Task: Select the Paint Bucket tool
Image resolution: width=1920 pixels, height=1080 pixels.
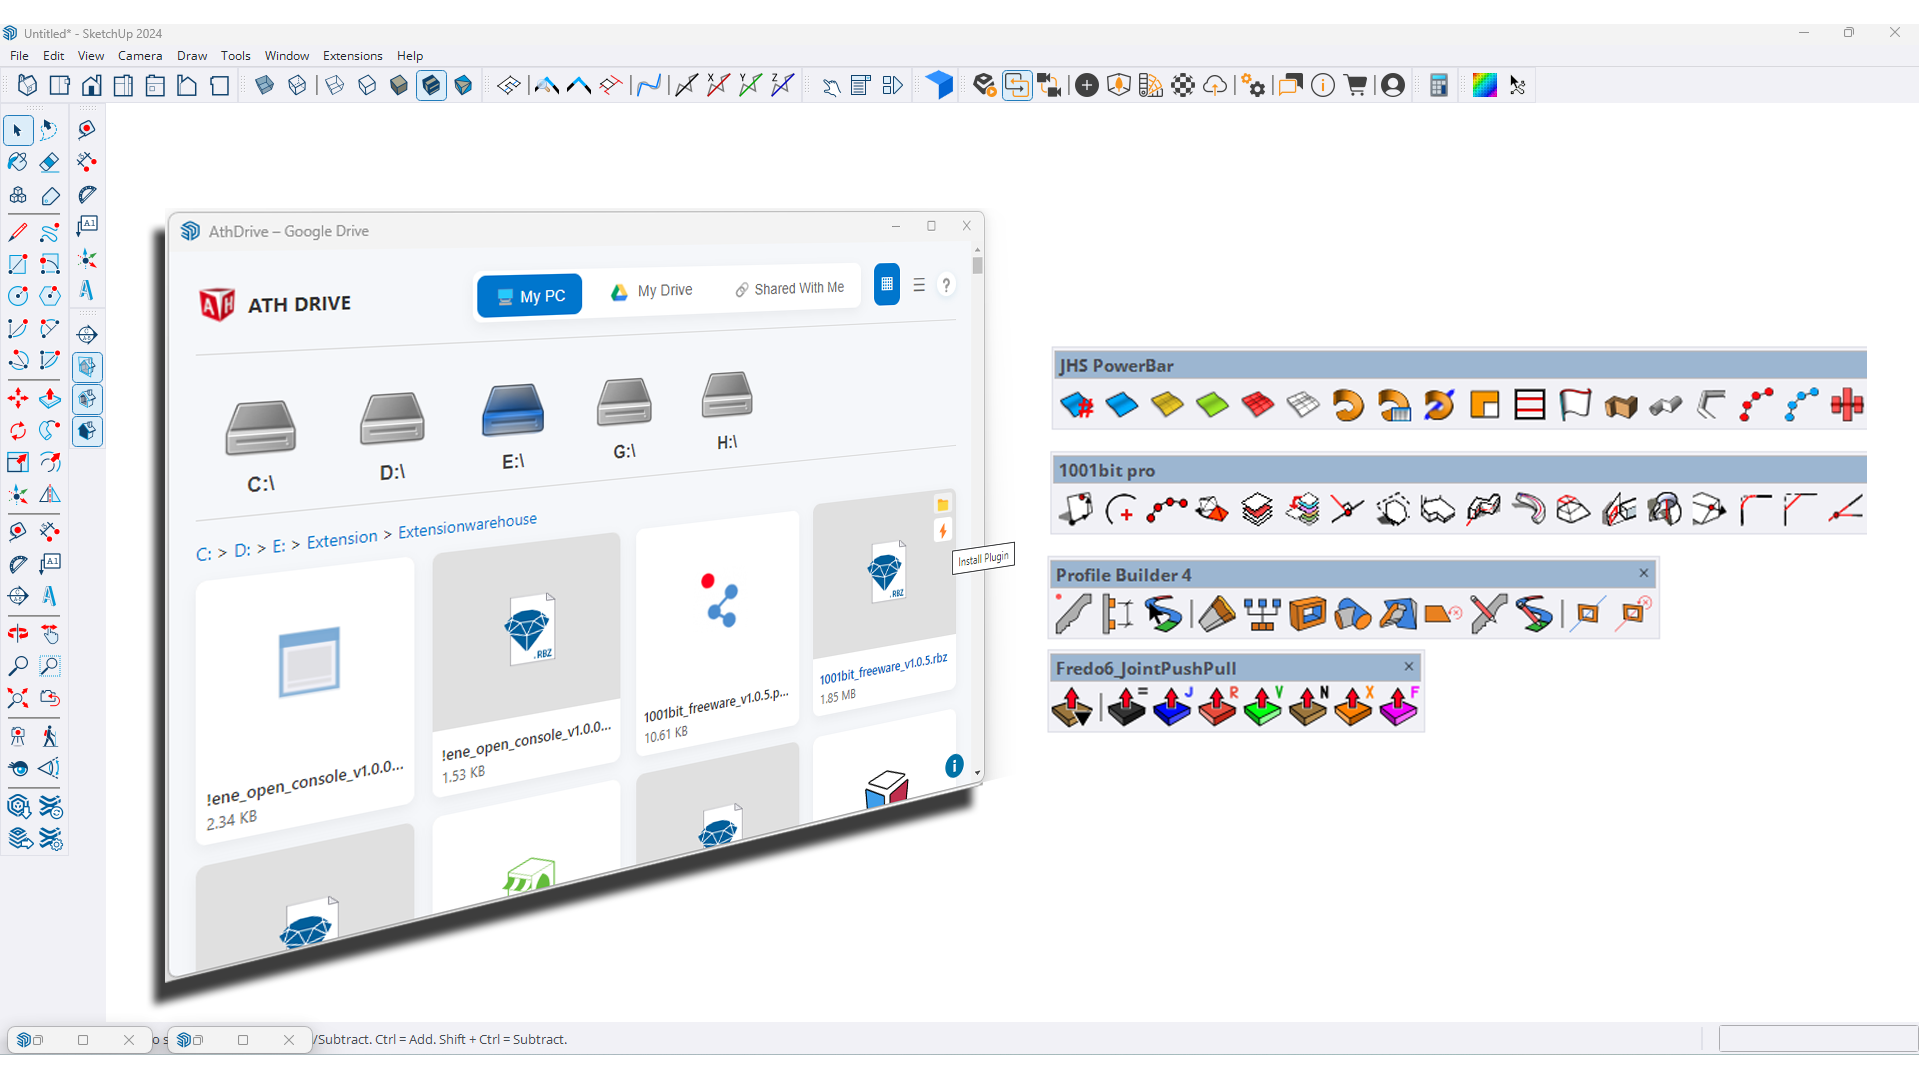Action: 18,162
